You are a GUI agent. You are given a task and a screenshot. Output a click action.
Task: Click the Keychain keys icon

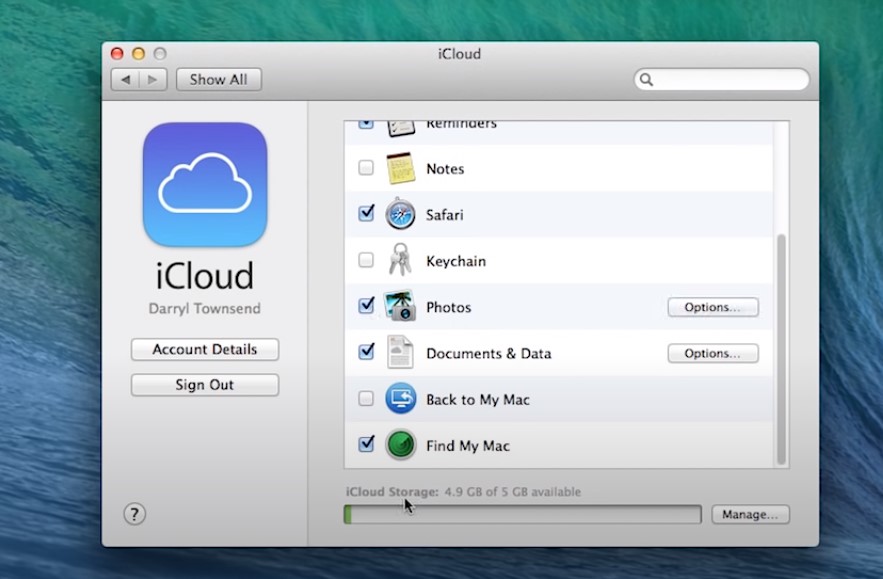[x=400, y=261]
